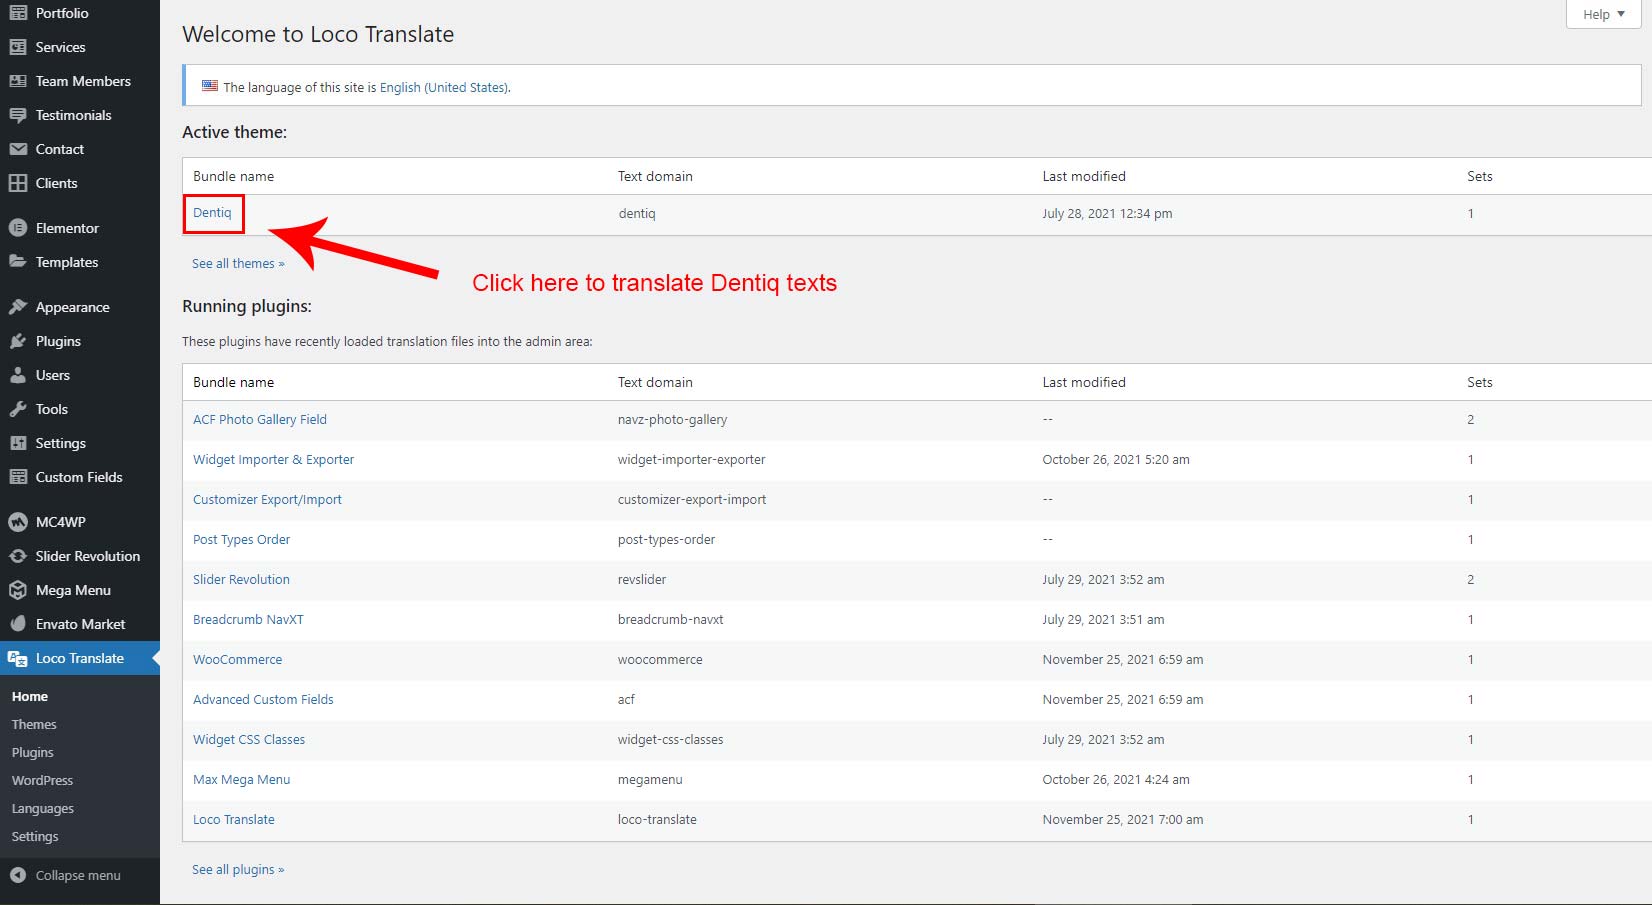This screenshot has width=1652, height=905.
Task: Click the Slider Revolution sidebar icon
Action: (x=18, y=556)
